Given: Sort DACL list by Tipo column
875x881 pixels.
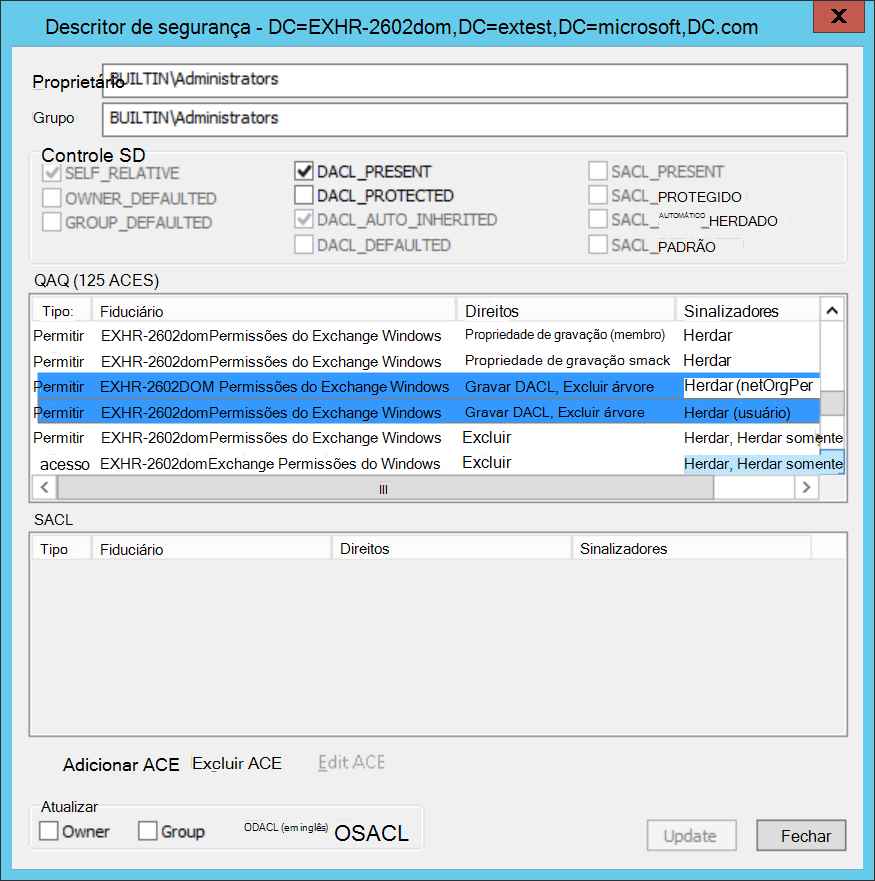Looking at the screenshot, I should point(61,311).
